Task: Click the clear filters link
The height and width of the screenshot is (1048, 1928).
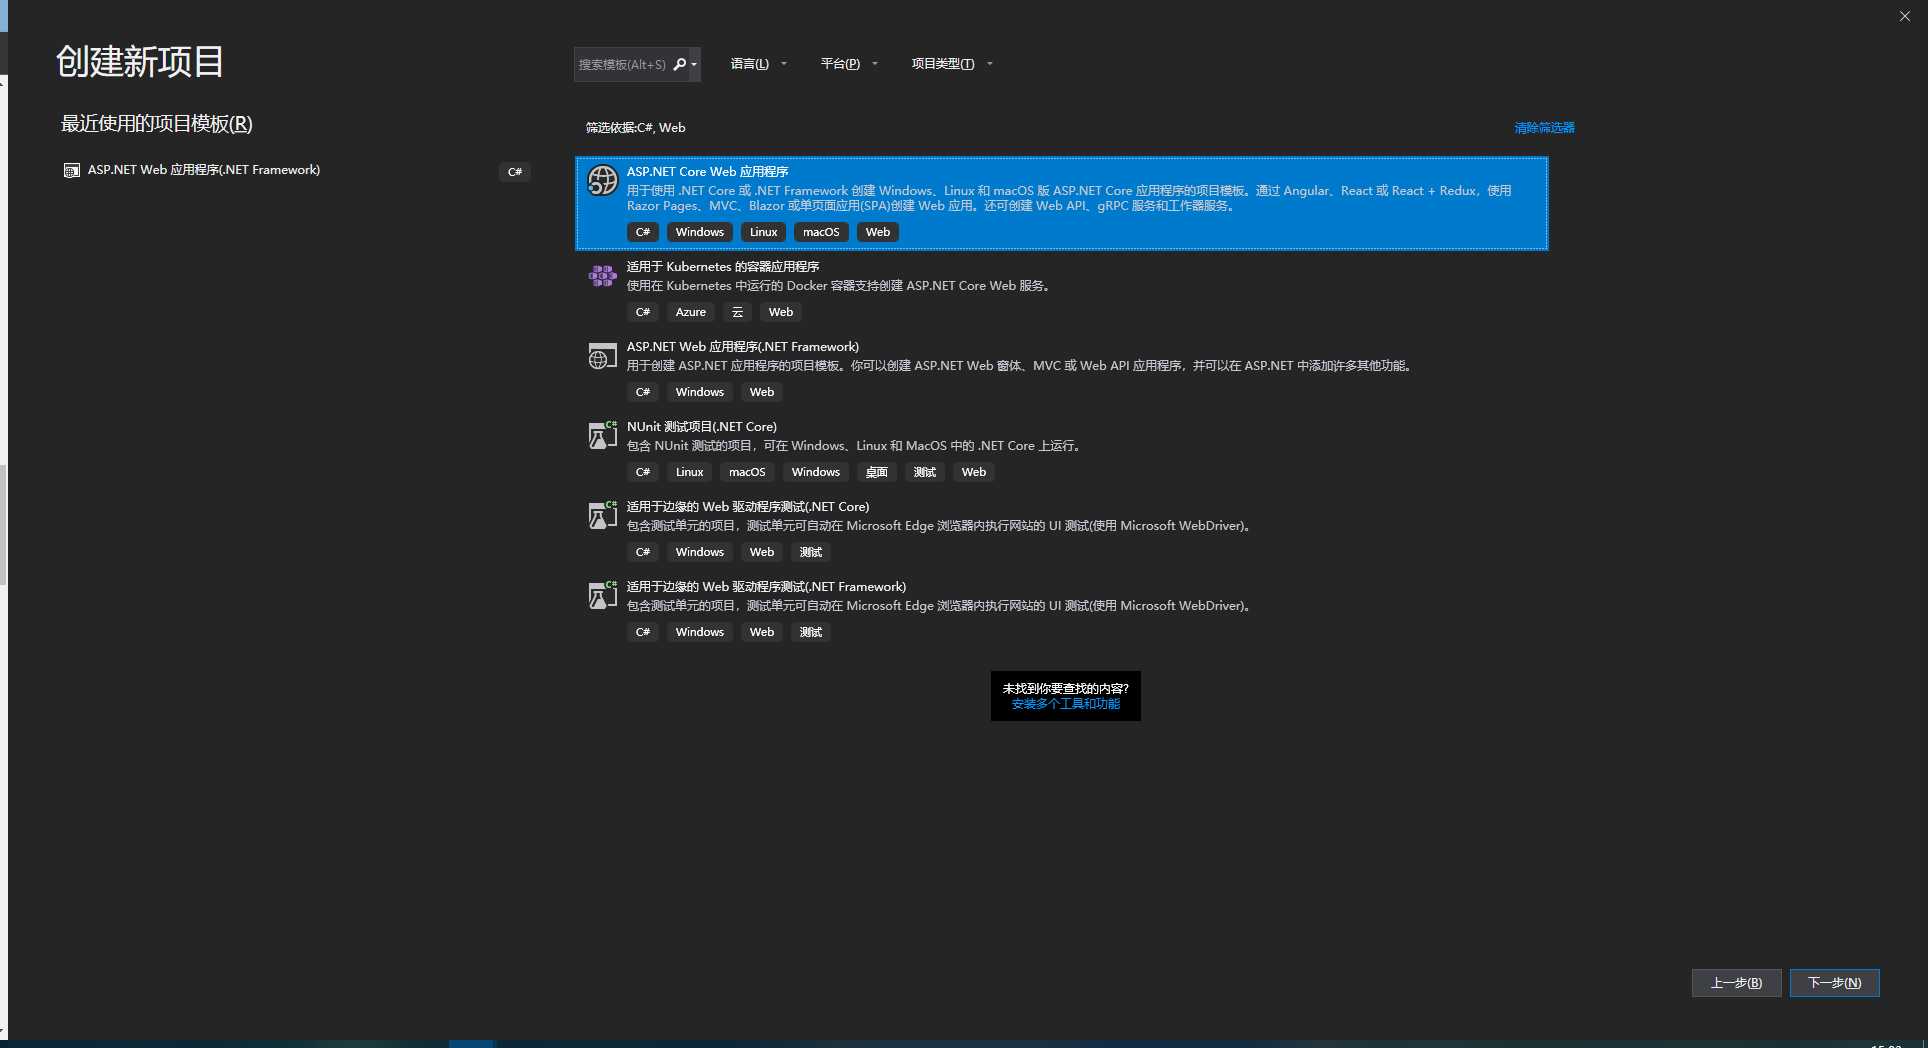Action: pos(1544,128)
